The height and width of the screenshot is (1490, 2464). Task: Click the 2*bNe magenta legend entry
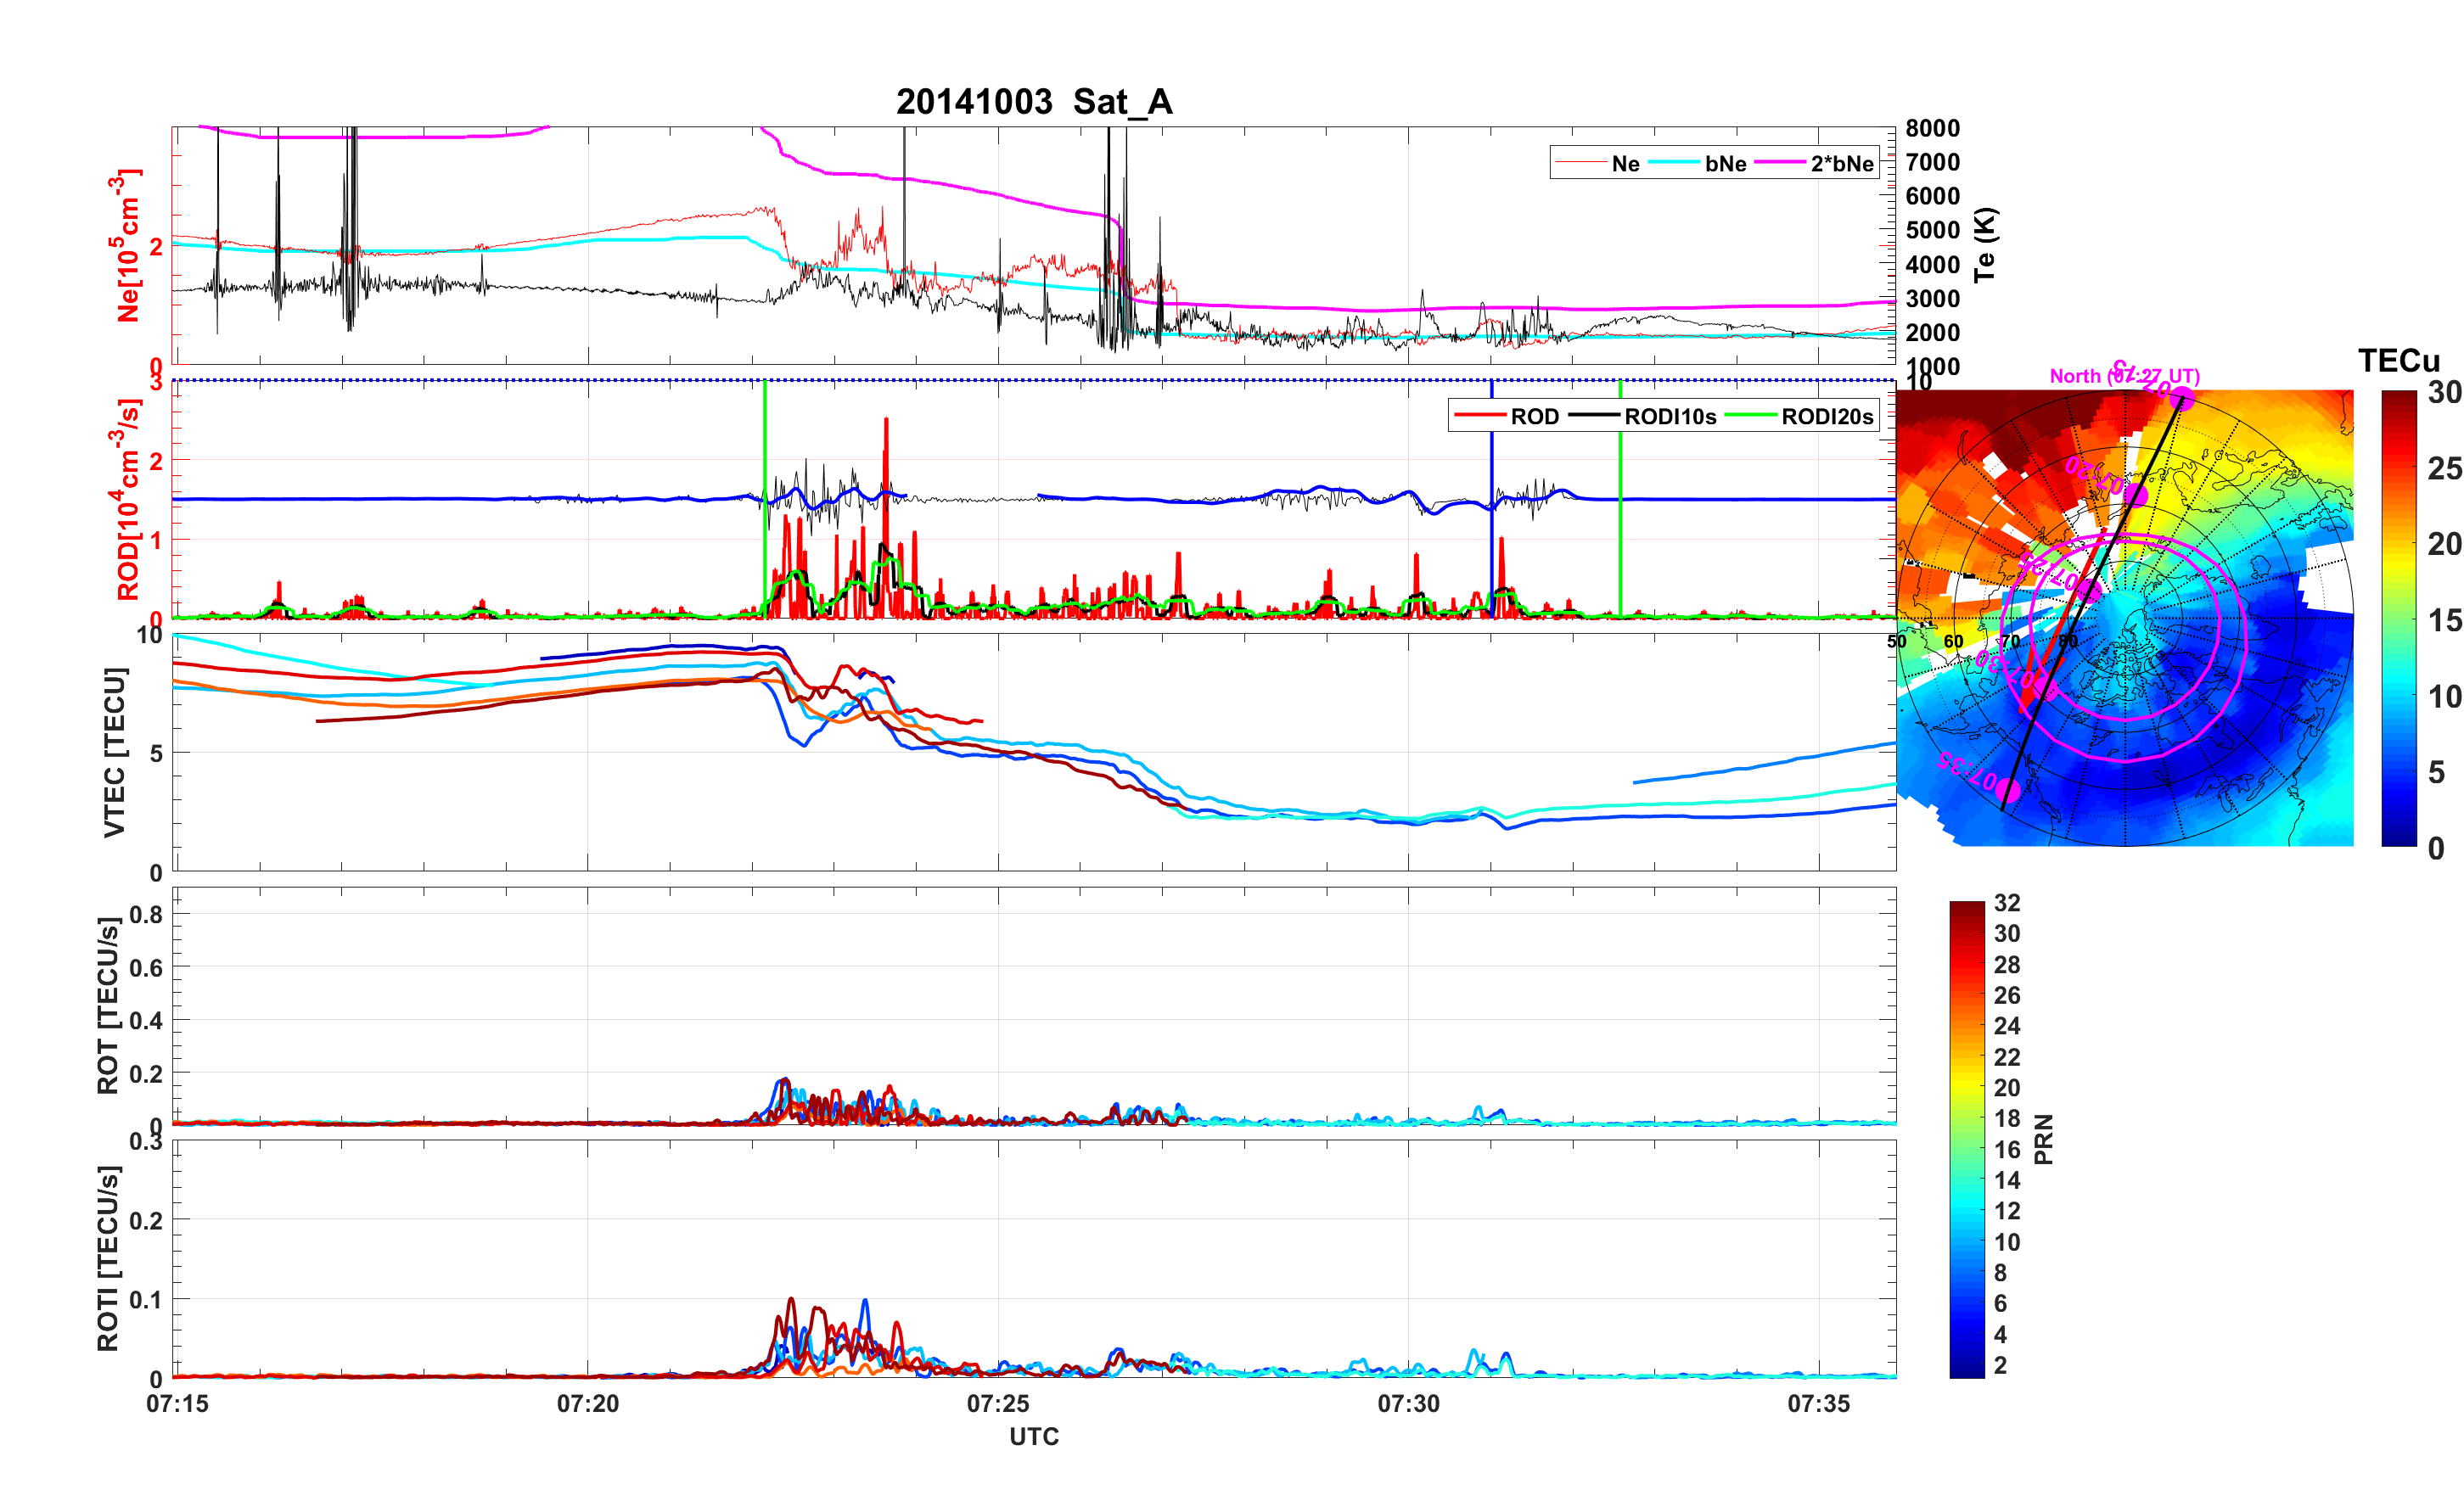point(1841,163)
